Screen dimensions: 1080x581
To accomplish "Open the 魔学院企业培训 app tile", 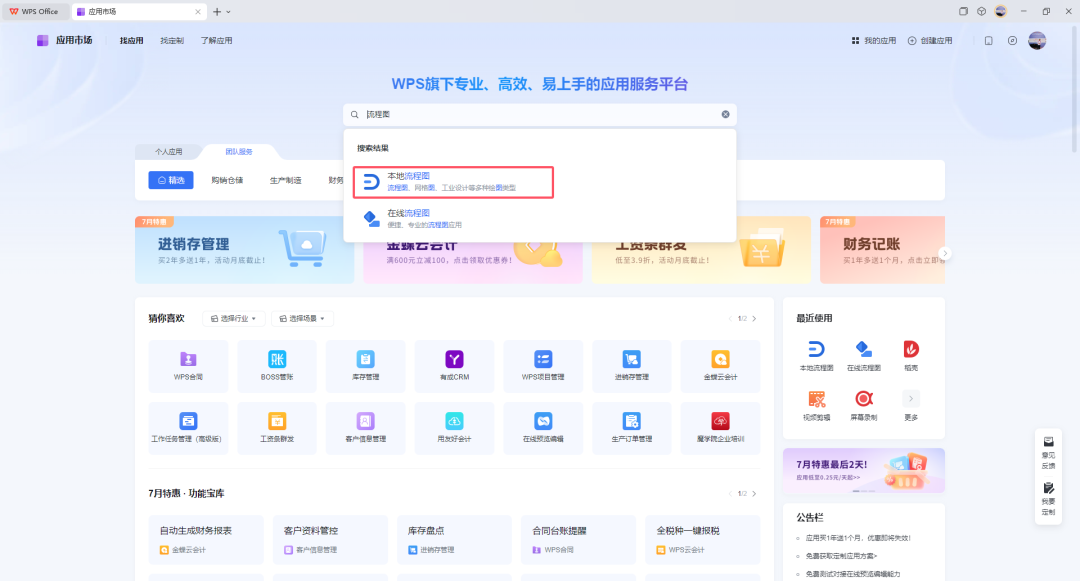I will (x=720, y=428).
